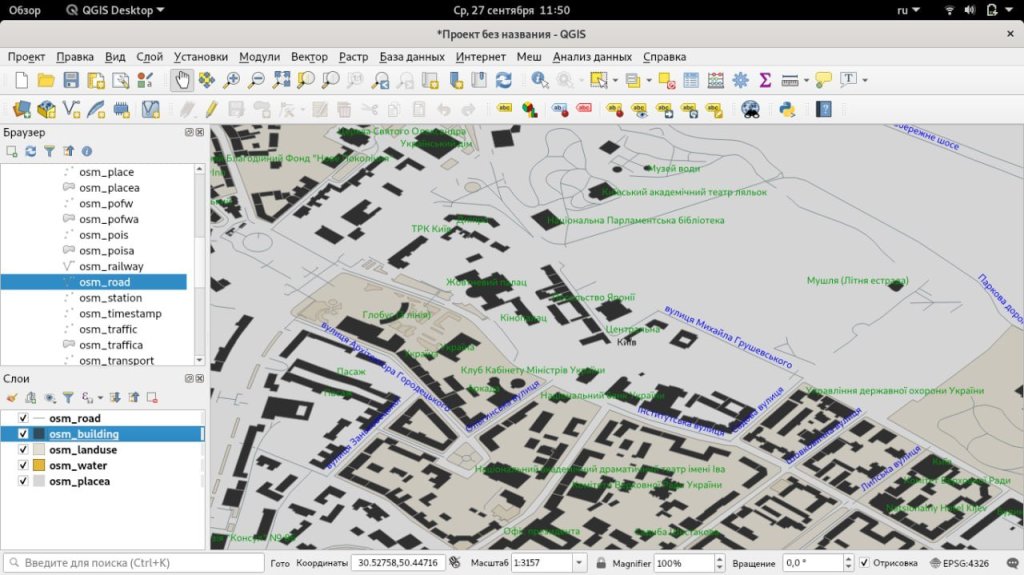Open the statistical summary sigma icon
This screenshot has width=1024, height=575.
(765, 80)
